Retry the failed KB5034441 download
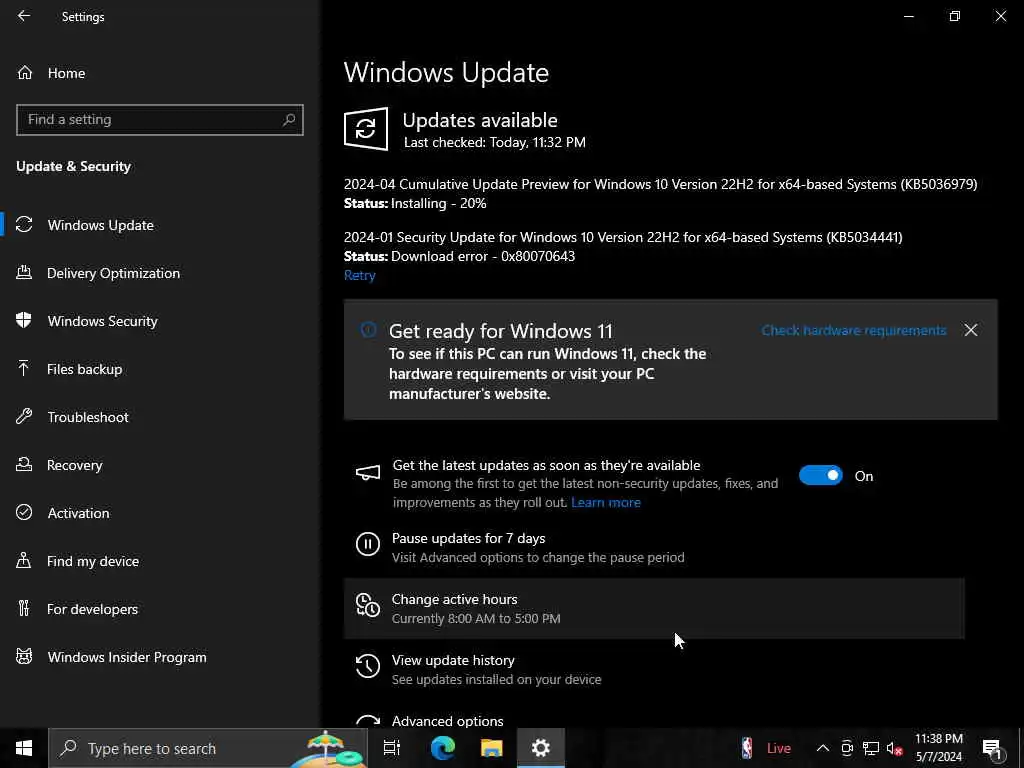The height and width of the screenshot is (768, 1024). pyautogui.click(x=359, y=276)
